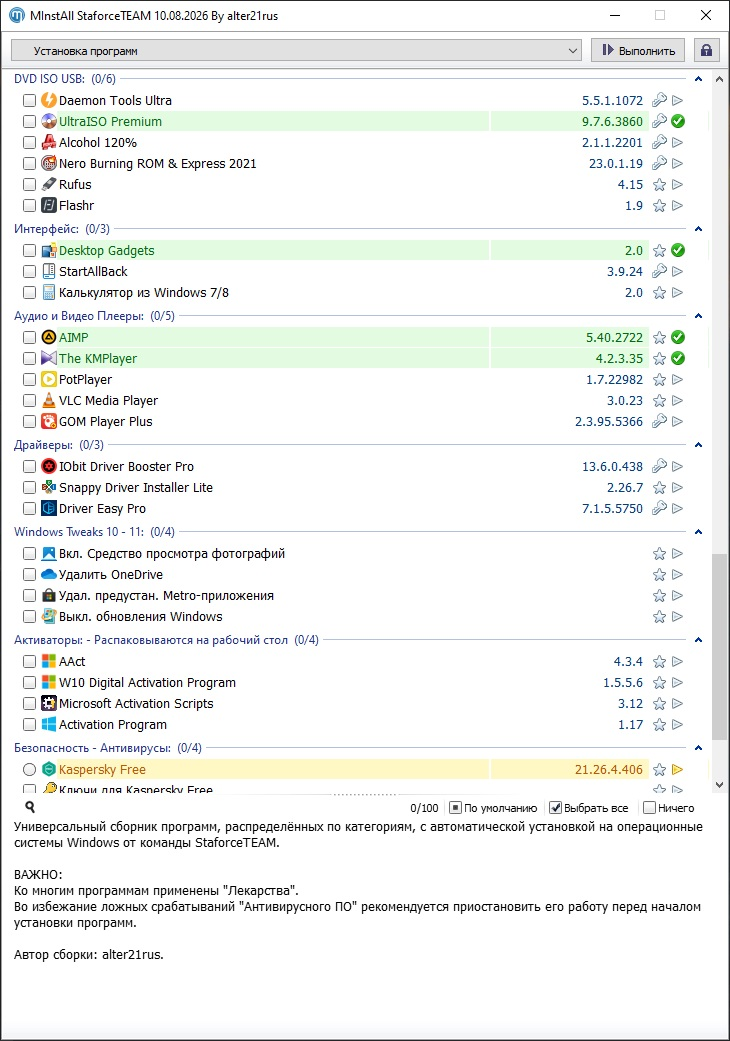Click the GOM Player Plus label
The width and height of the screenshot is (730, 1041).
coord(106,422)
